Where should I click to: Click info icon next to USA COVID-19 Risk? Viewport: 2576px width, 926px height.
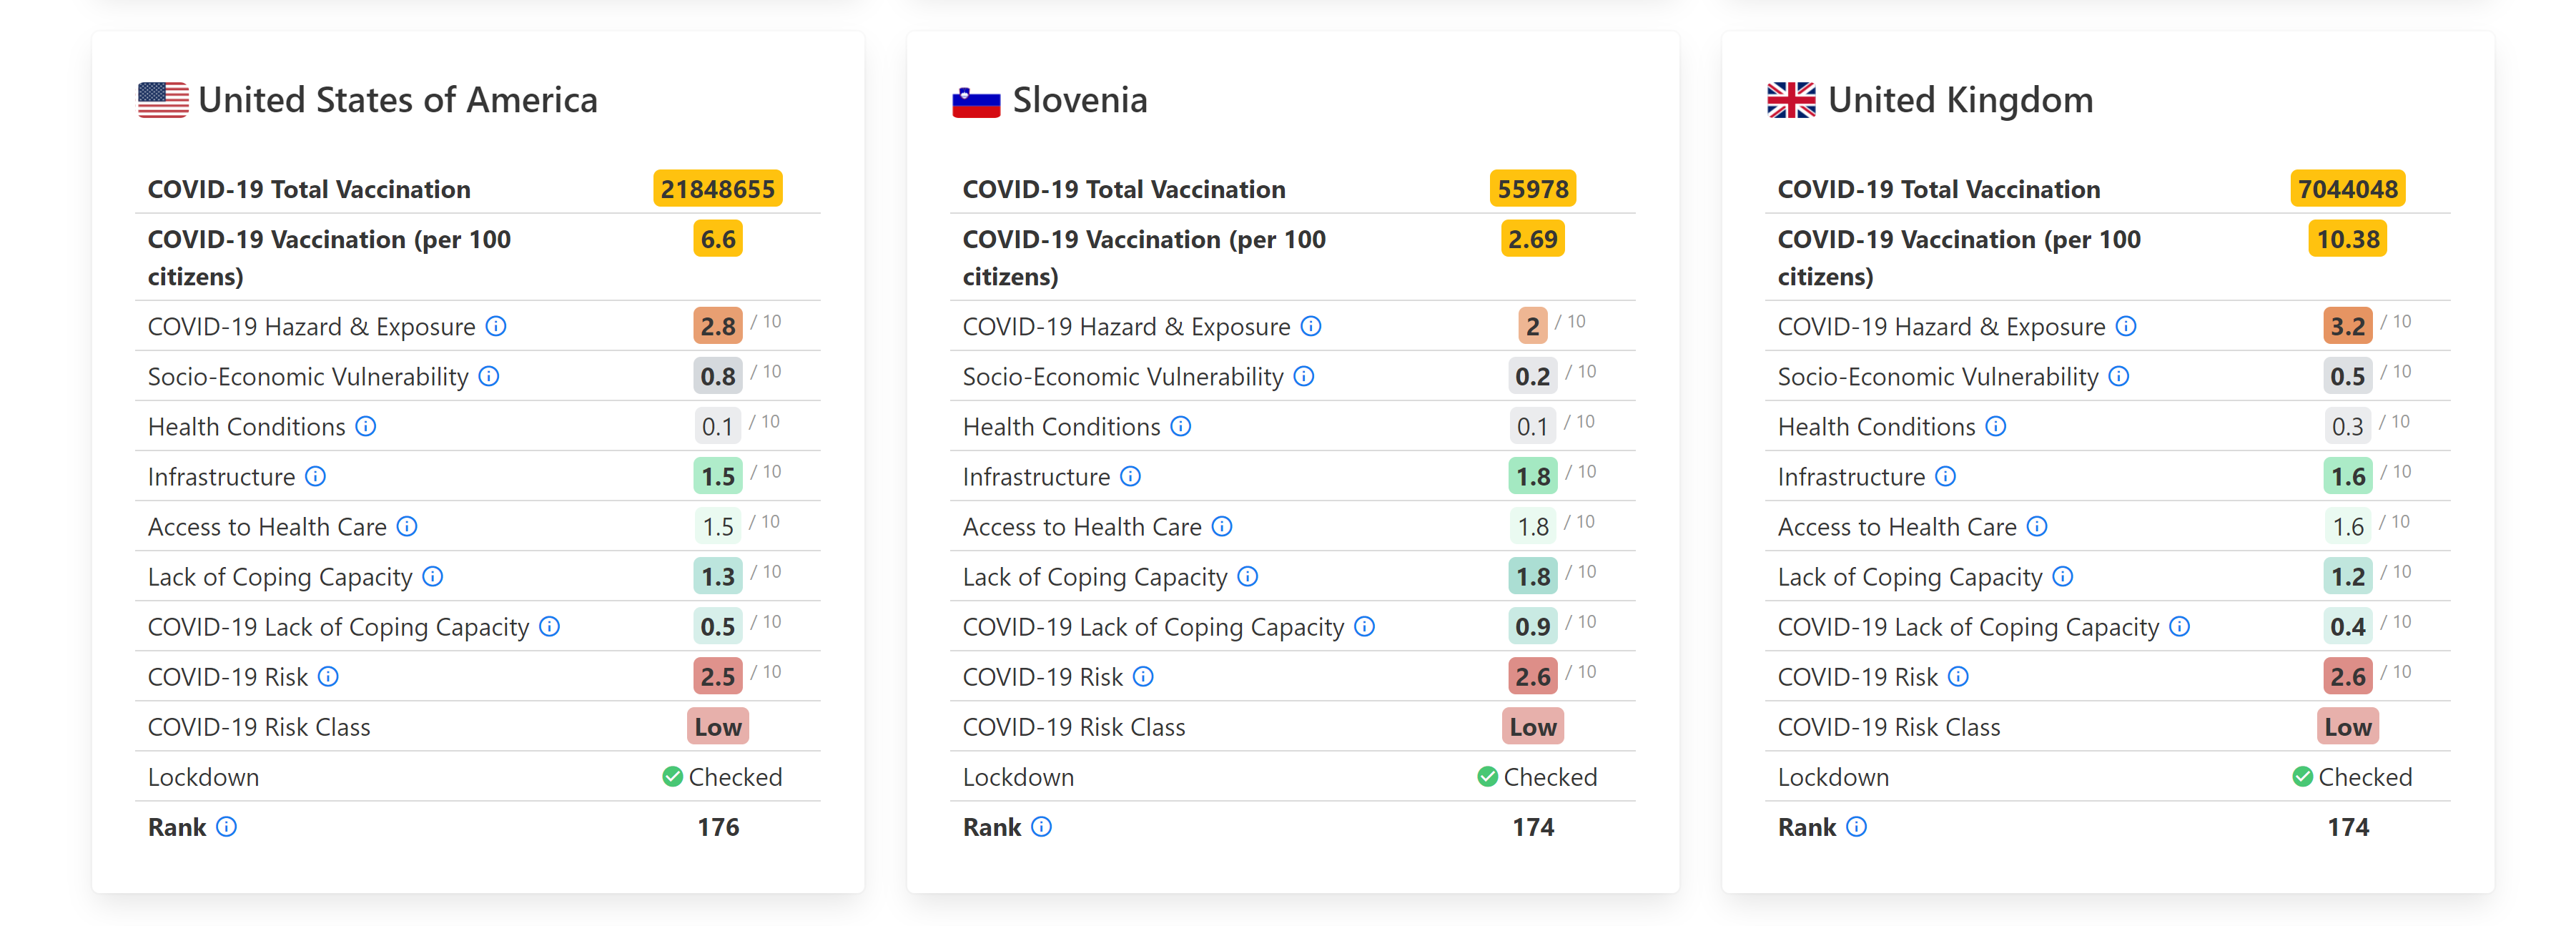point(329,676)
